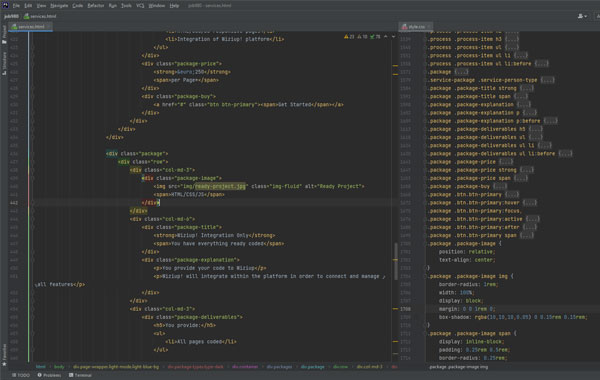Viewport: 600px width, 380px height.
Task: Click the display: inline-block CSS line
Action: pos(472,342)
